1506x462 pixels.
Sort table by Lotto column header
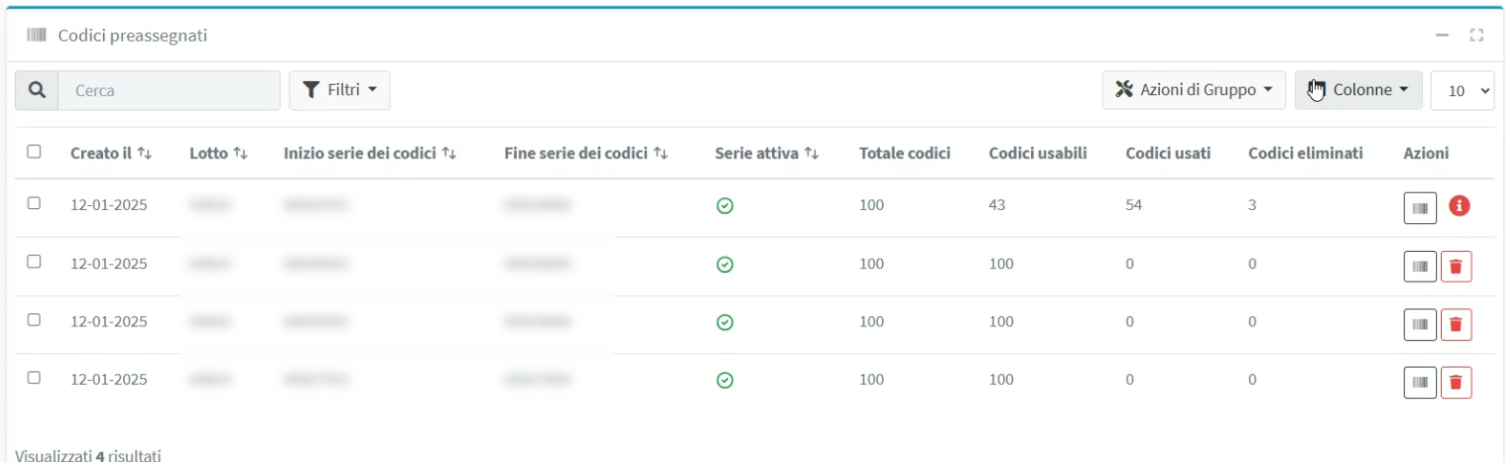tap(218, 153)
